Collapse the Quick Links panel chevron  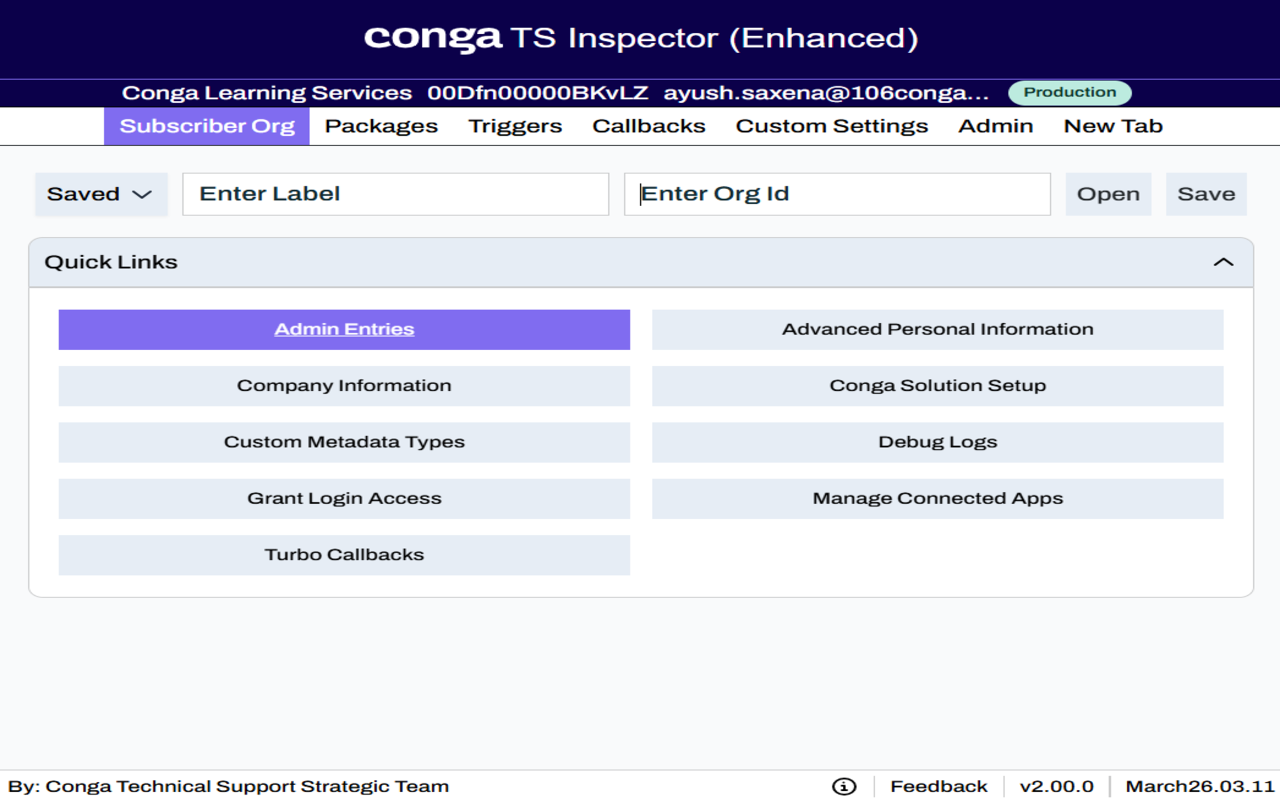[1223, 262]
